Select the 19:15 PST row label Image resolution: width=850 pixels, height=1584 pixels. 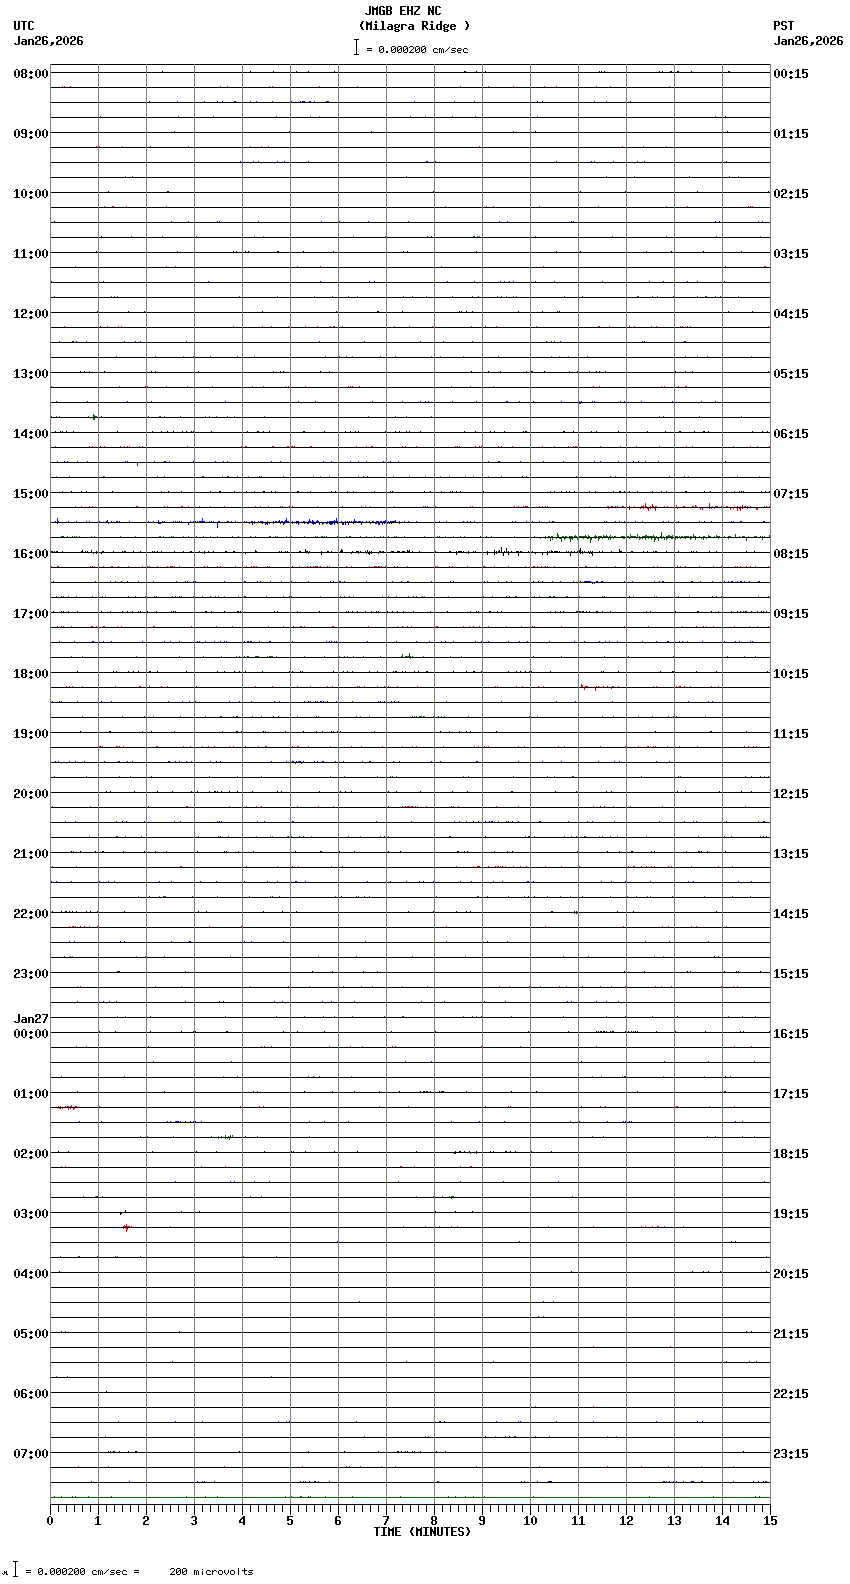pyautogui.click(x=791, y=1214)
